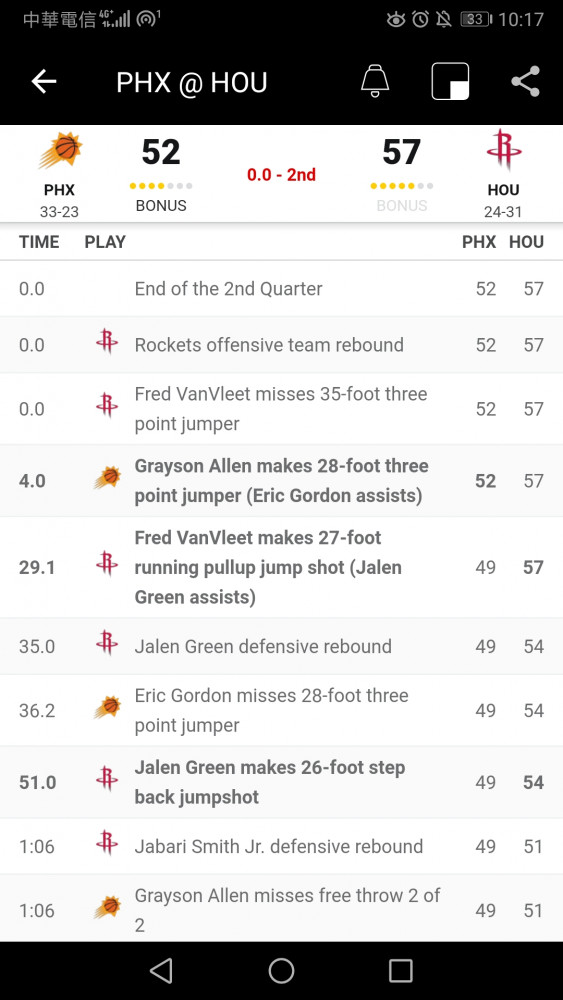Tap Suns icon beside Grayson Allen three-pointer
563x1000 pixels.
click(x=106, y=478)
